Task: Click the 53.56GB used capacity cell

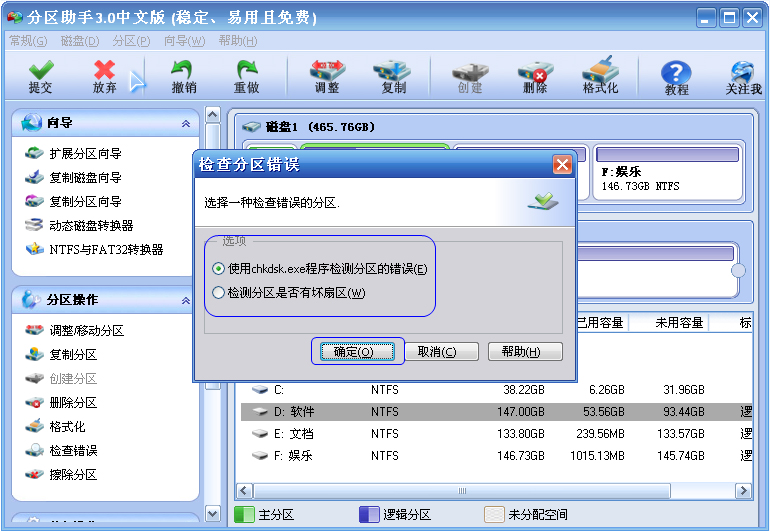Action: pos(604,412)
